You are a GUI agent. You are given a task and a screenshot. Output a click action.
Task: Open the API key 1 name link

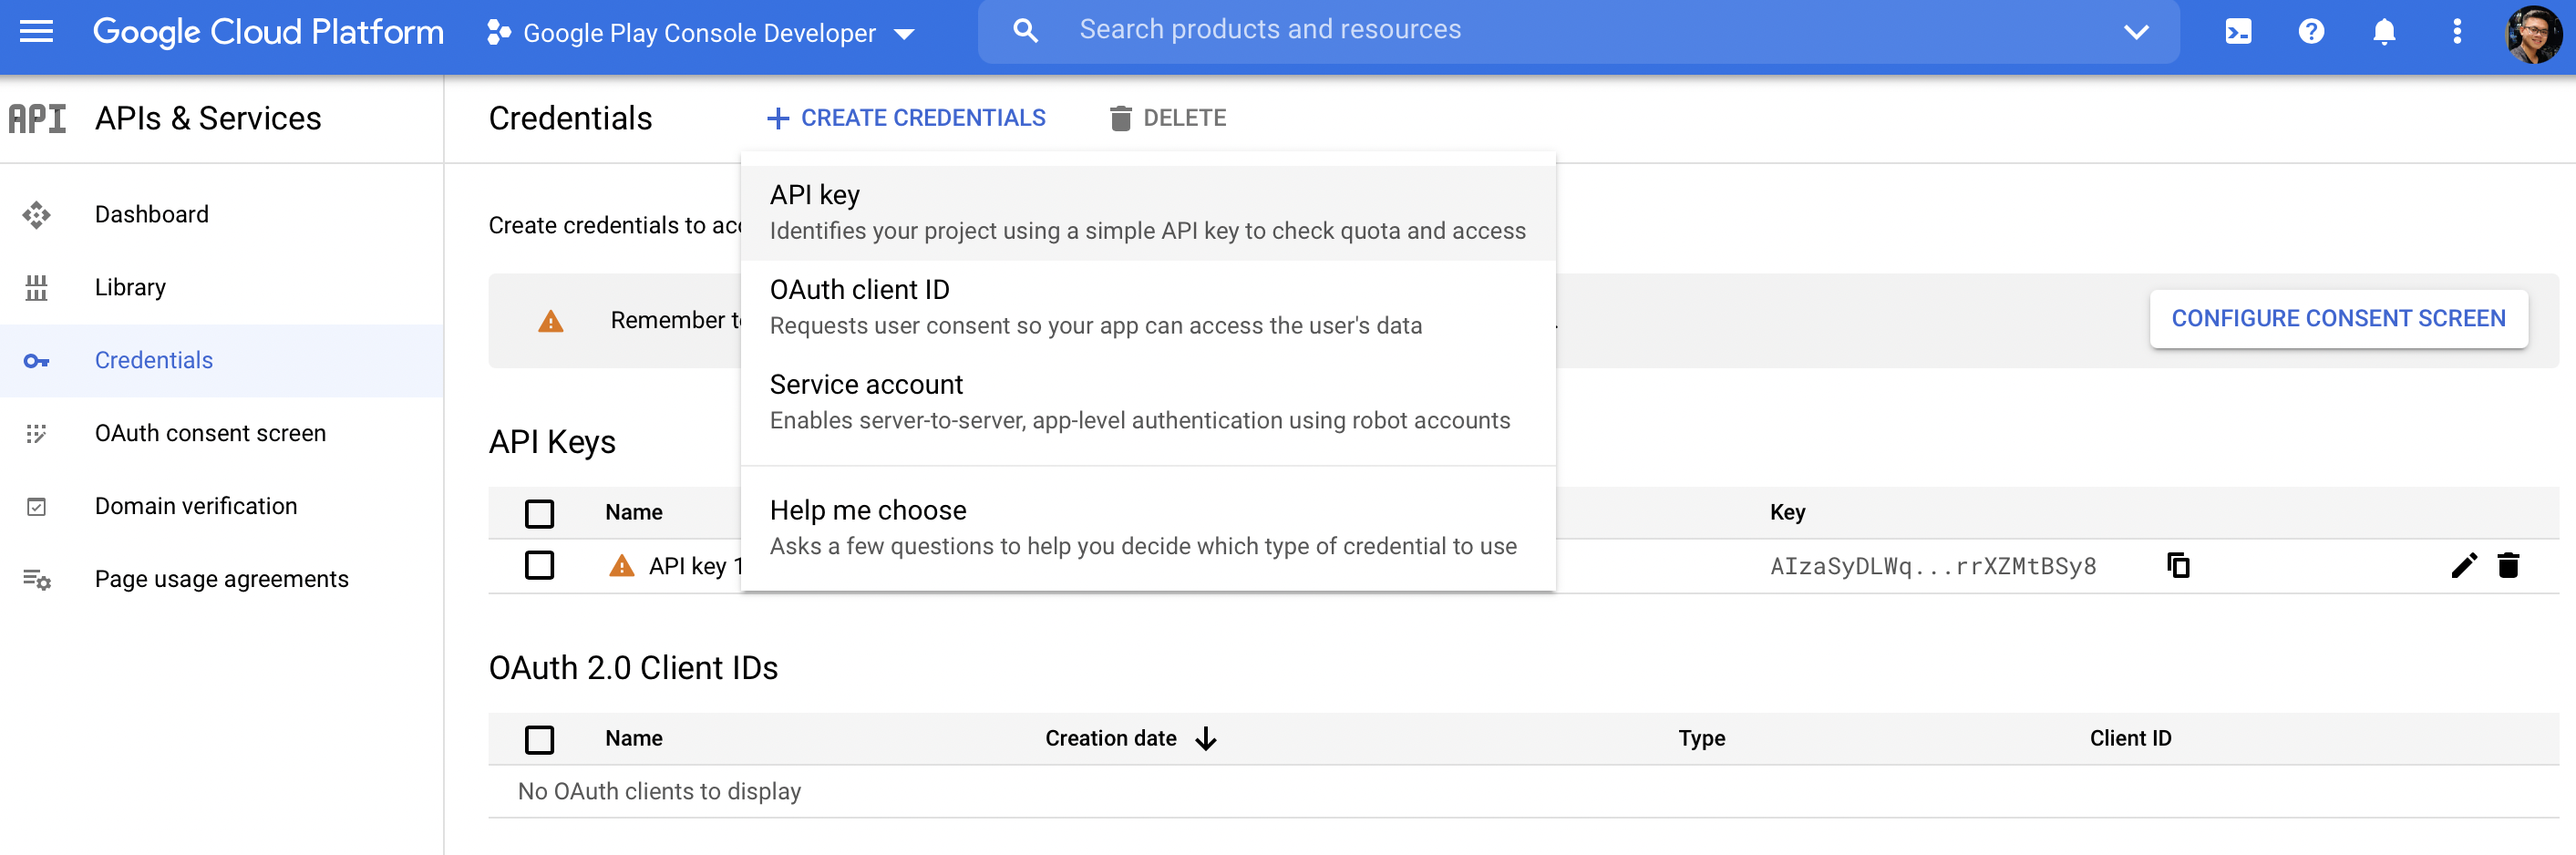click(696, 566)
